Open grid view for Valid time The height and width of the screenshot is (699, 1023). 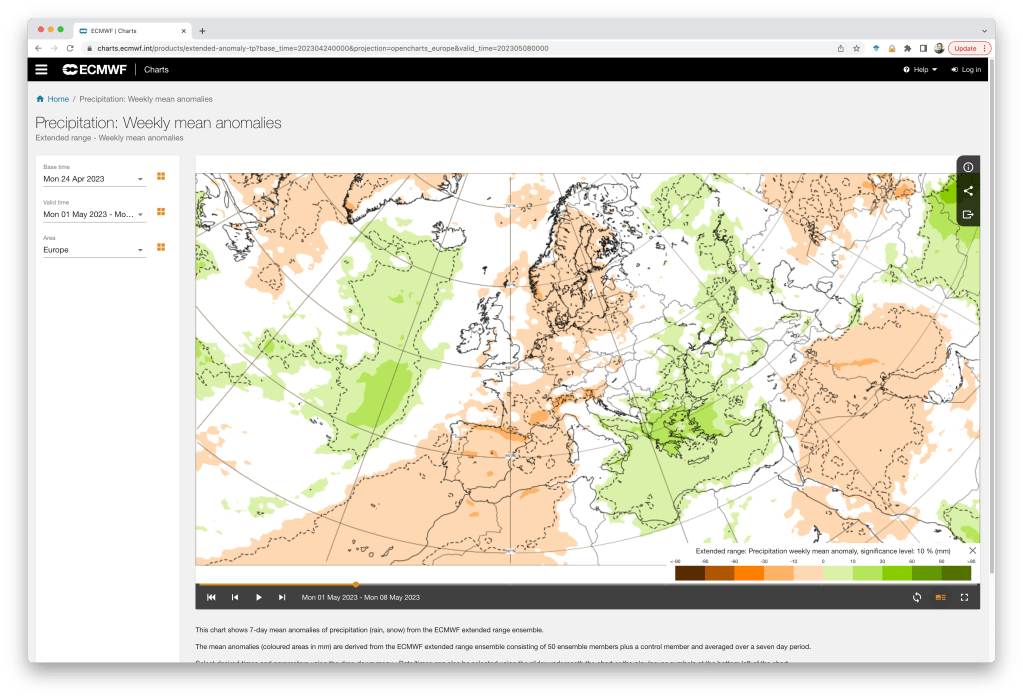pos(161,212)
